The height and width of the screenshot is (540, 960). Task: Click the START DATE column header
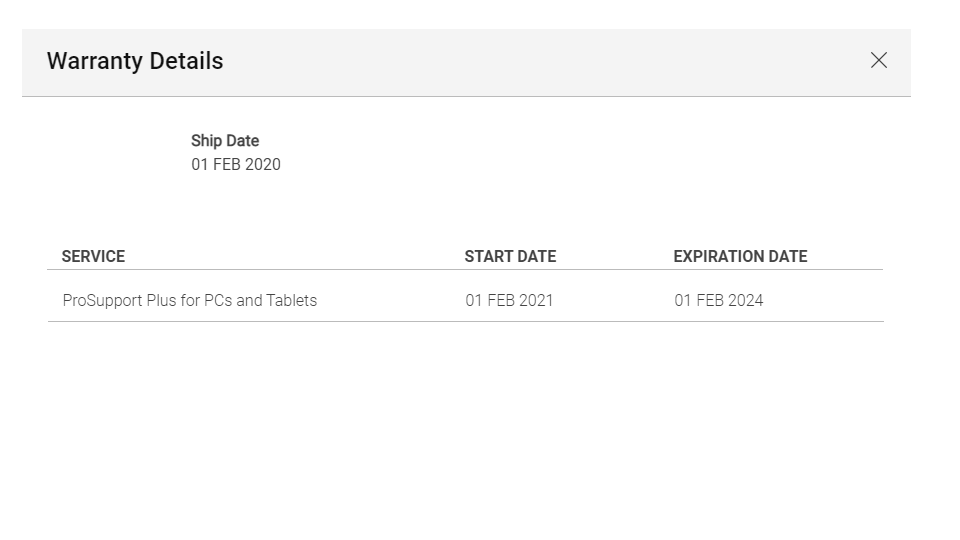click(x=510, y=257)
